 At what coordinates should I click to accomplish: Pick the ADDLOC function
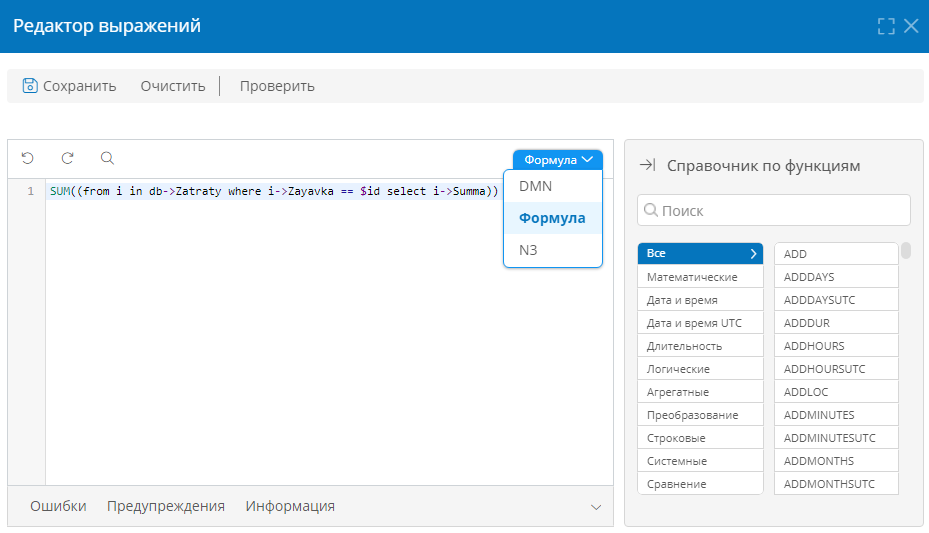(x=836, y=392)
